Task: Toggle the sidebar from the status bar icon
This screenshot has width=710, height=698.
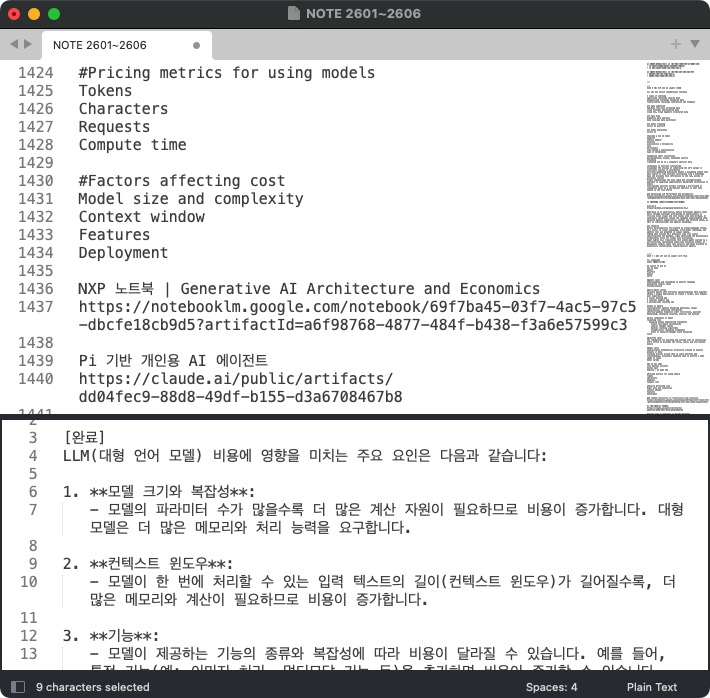Action: click(16, 687)
